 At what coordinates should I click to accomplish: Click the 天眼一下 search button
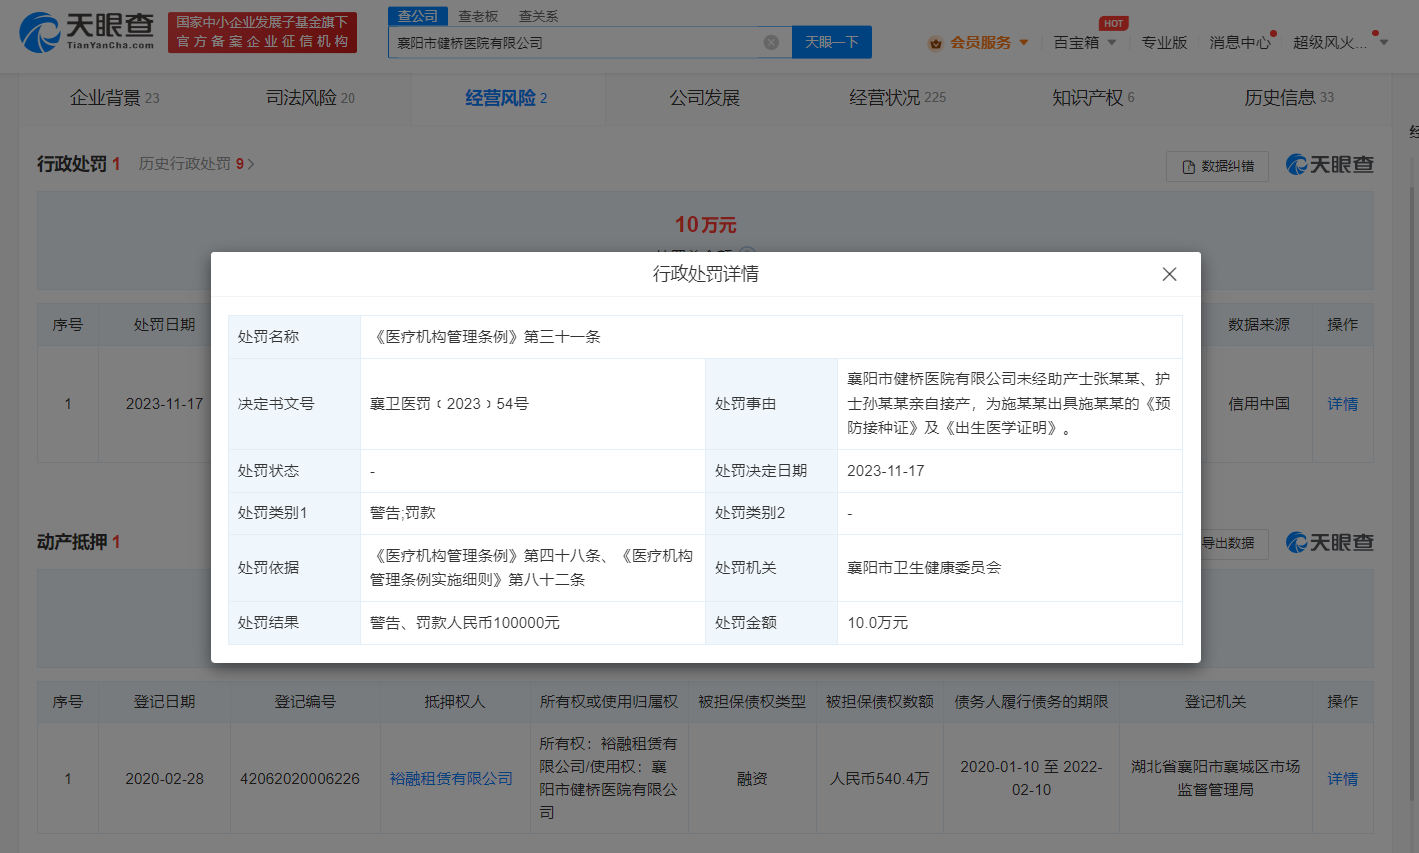(x=832, y=42)
